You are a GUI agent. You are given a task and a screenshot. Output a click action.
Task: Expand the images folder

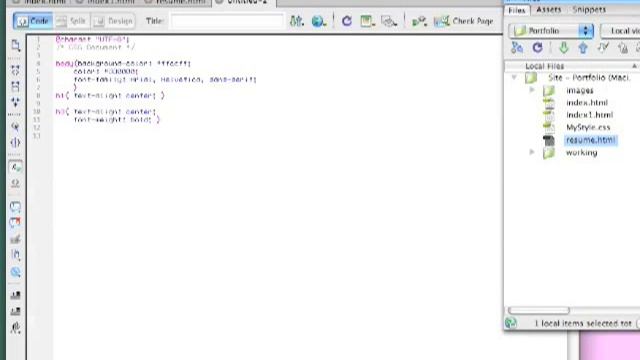point(532,89)
